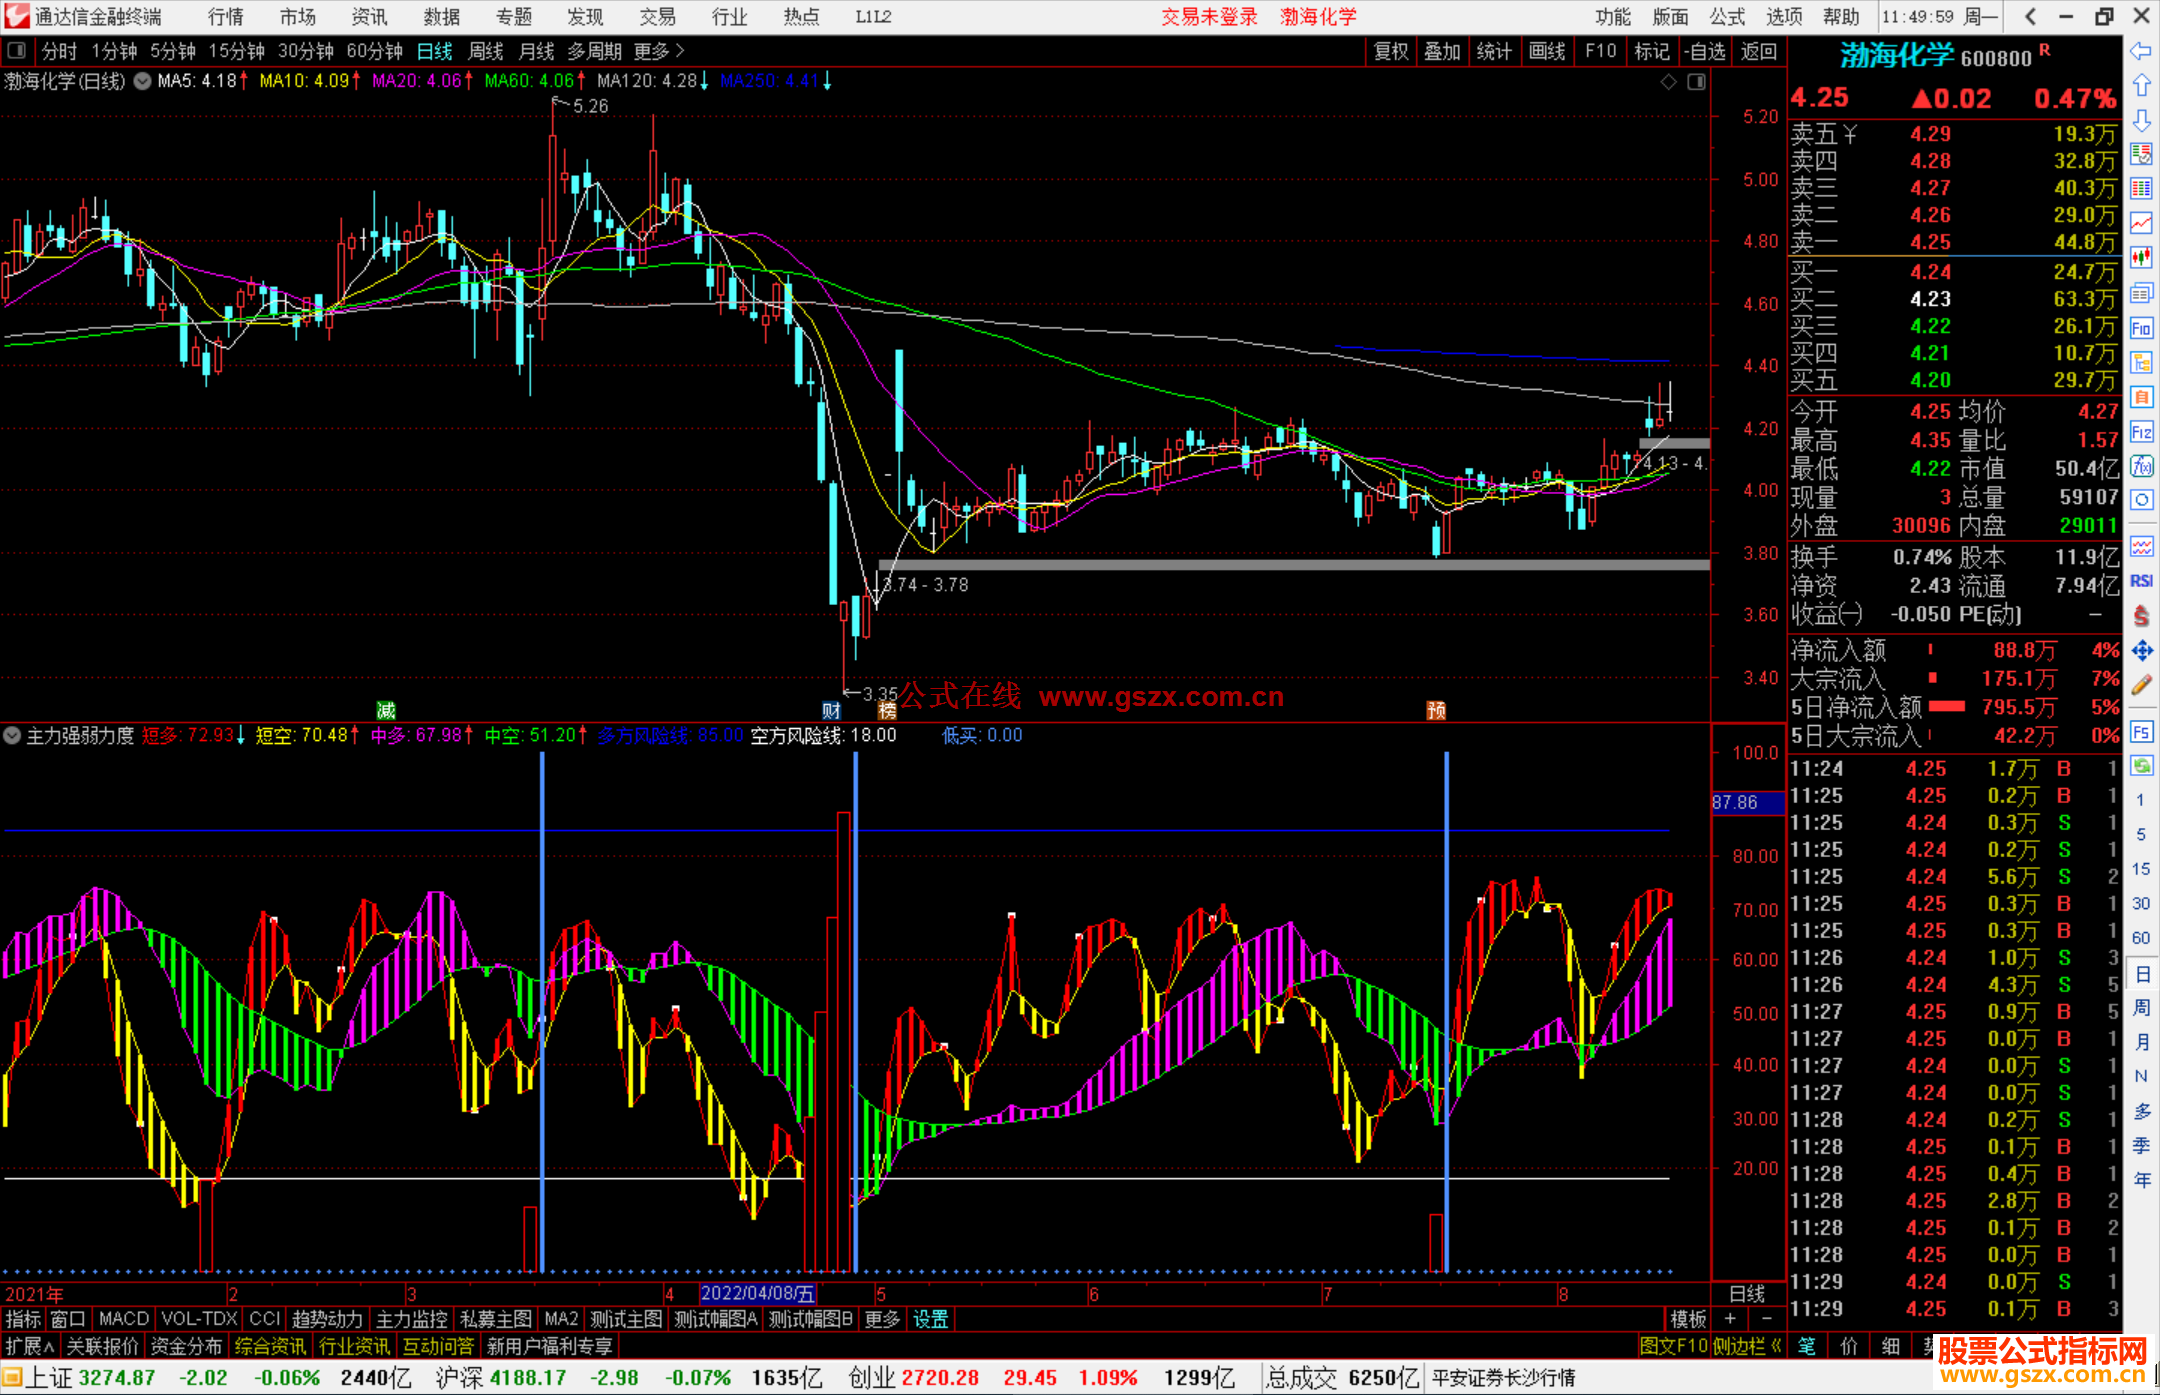This screenshot has height=1395, width=2160.
Task: Expand the 扩展 panel at bottom left
Action: 30,1347
